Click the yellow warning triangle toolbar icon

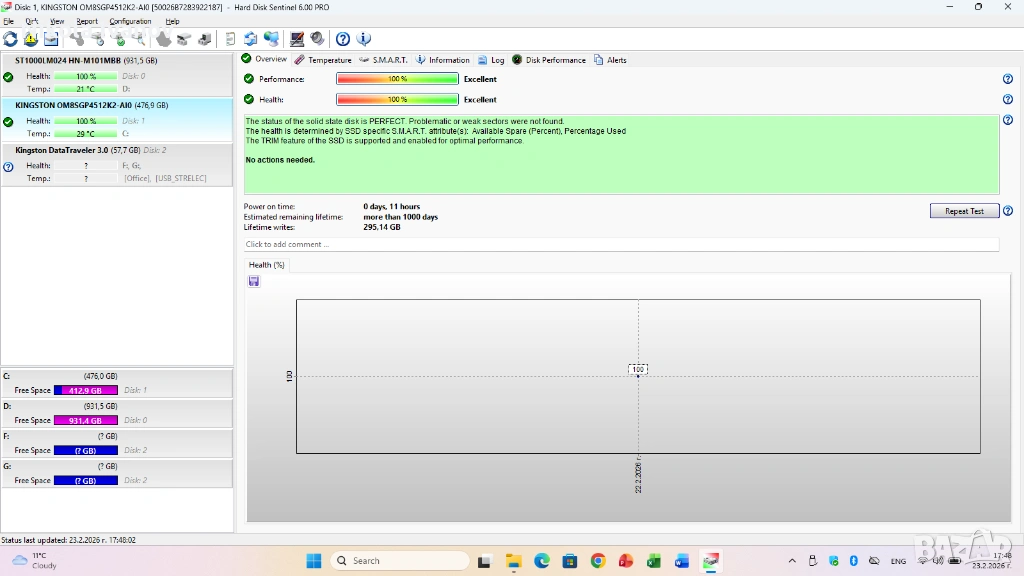[x=30, y=39]
